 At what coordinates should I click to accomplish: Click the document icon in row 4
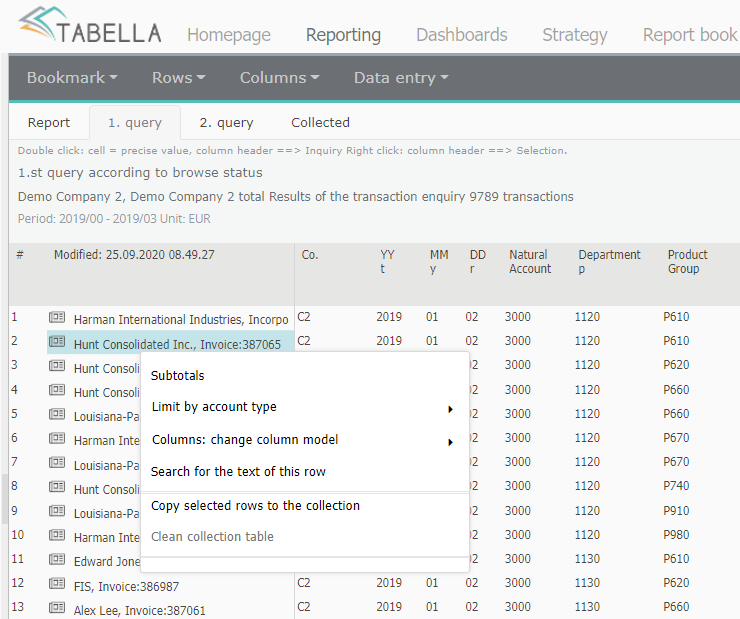pyautogui.click(x=57, y=390)
